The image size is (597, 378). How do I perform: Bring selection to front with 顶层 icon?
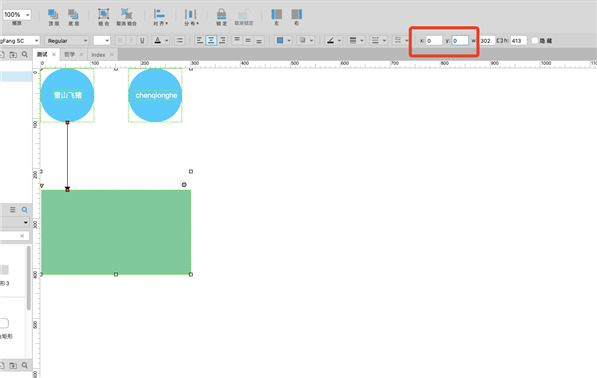click(53, 17)
